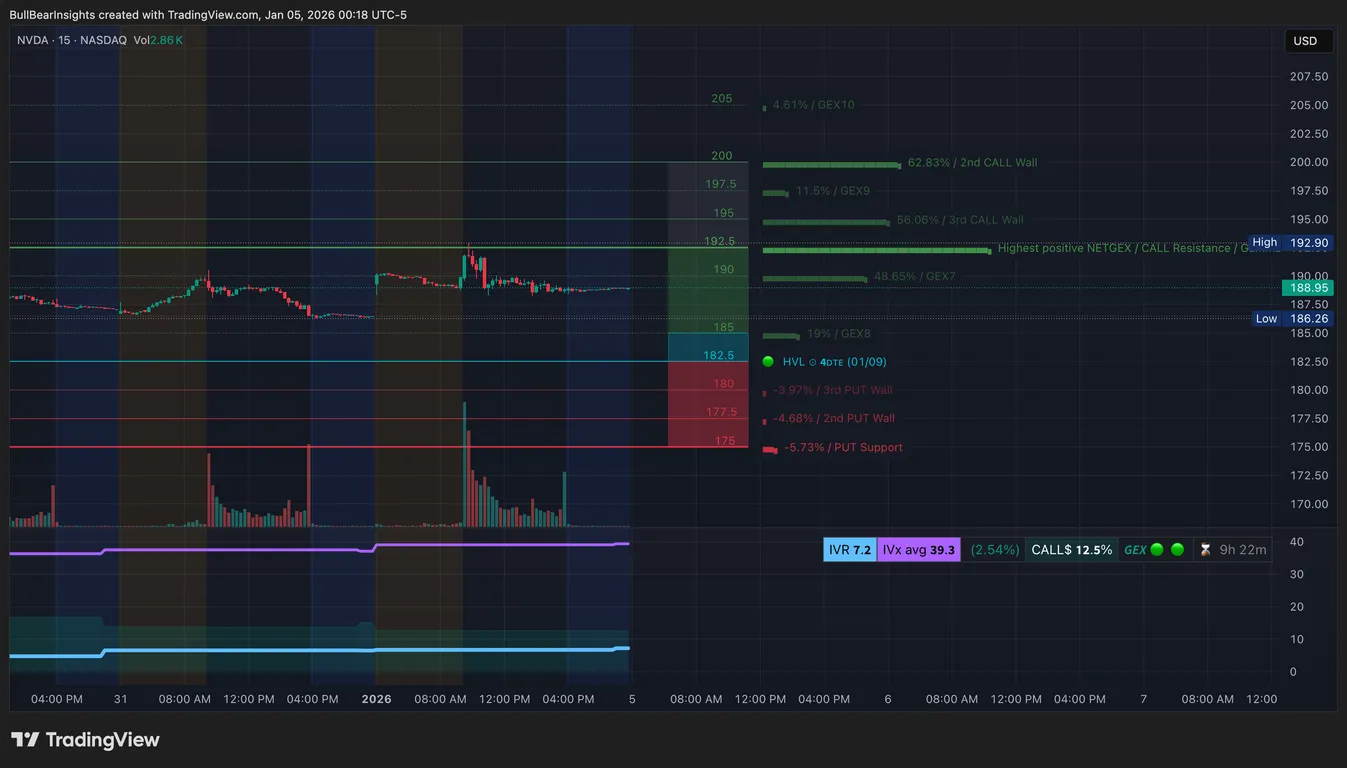Click the second green GEX status dot

[x=1177, y=550]
